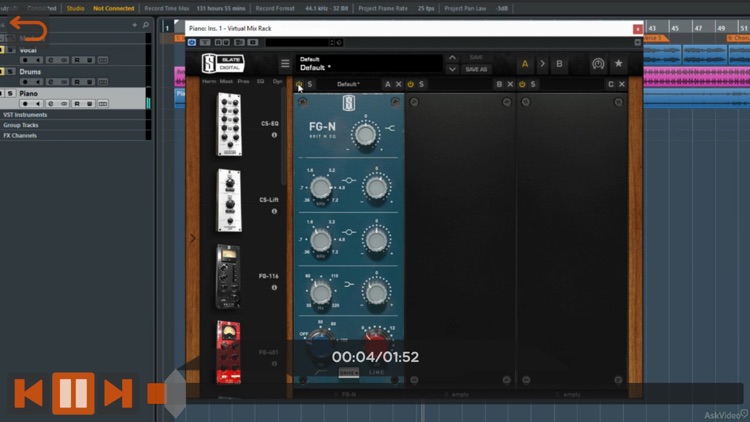Select setting B compare button

tap(559, 64)
